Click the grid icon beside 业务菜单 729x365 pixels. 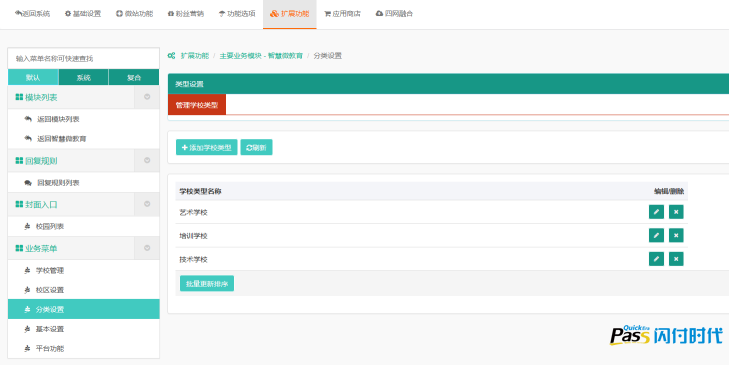point(19,248)
